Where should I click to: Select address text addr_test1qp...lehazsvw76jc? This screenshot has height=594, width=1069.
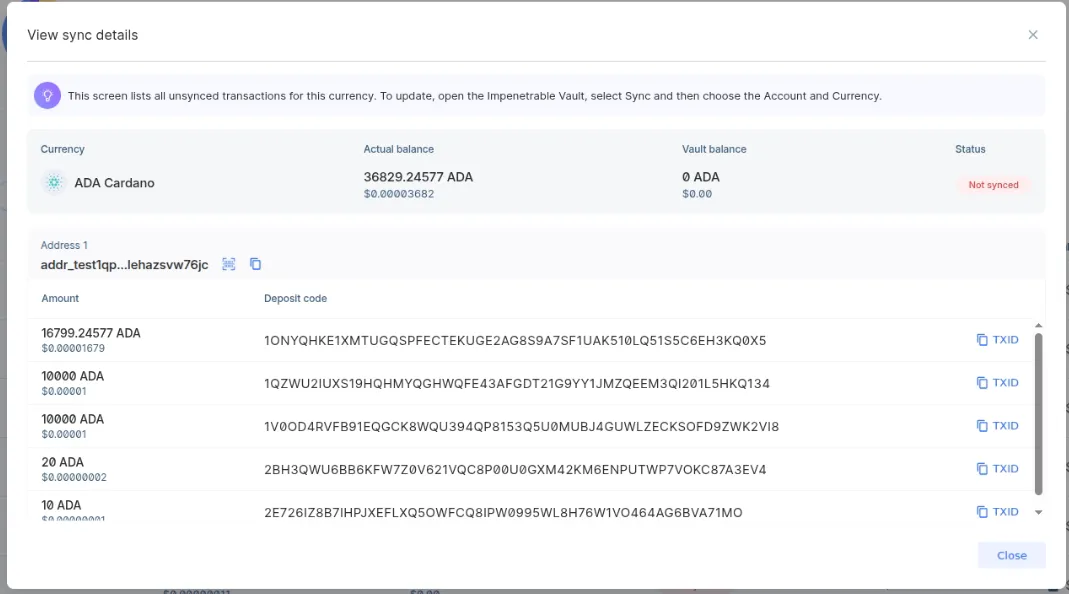[124, 265]
